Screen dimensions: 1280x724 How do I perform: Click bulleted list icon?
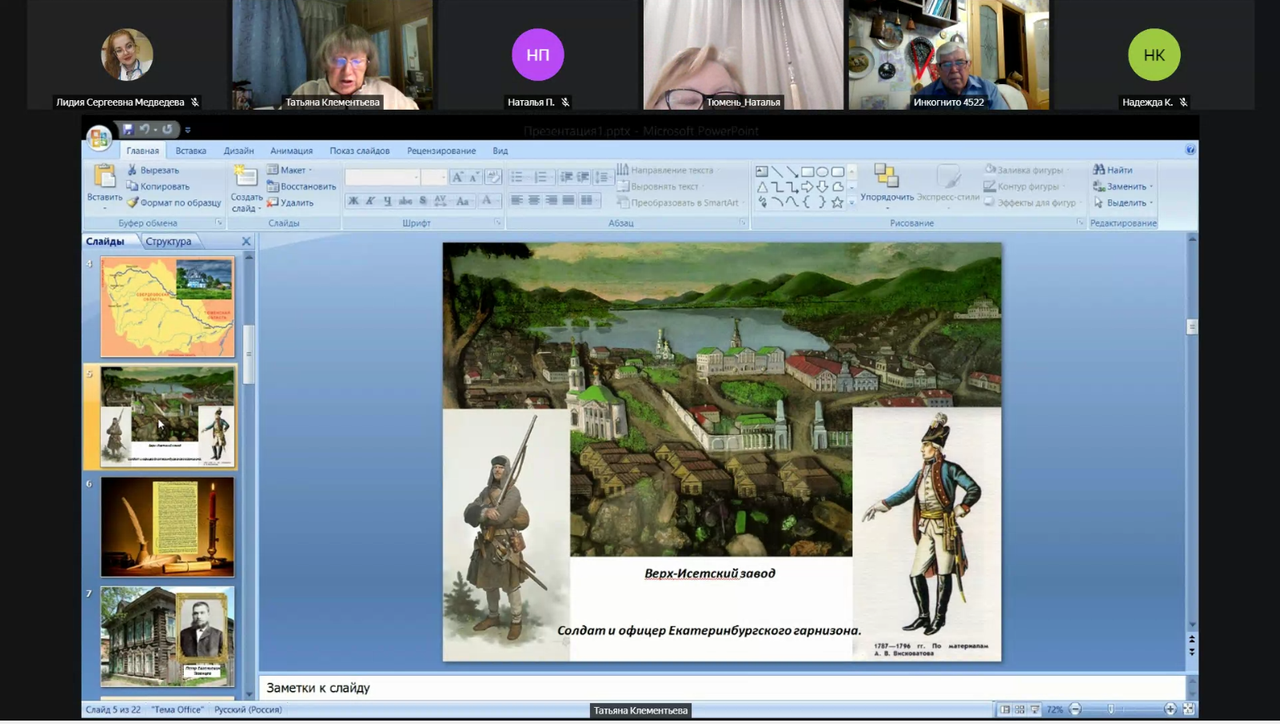tap(519, 177)
